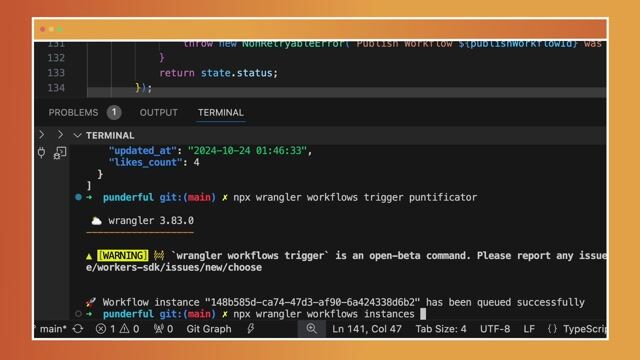
Task: Click the zoom magnifier icon in status bar
Action: click(x=311, y=329)
